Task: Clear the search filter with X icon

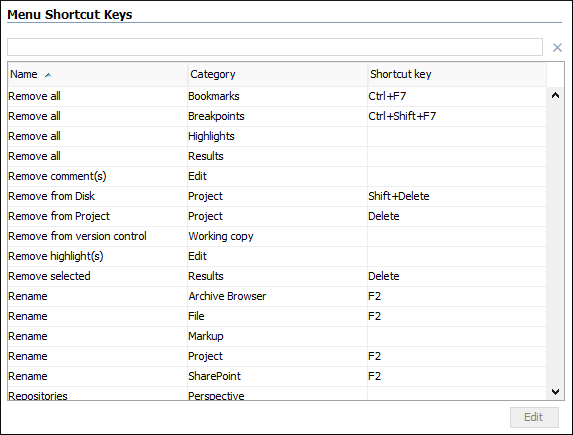Action: 557,48
